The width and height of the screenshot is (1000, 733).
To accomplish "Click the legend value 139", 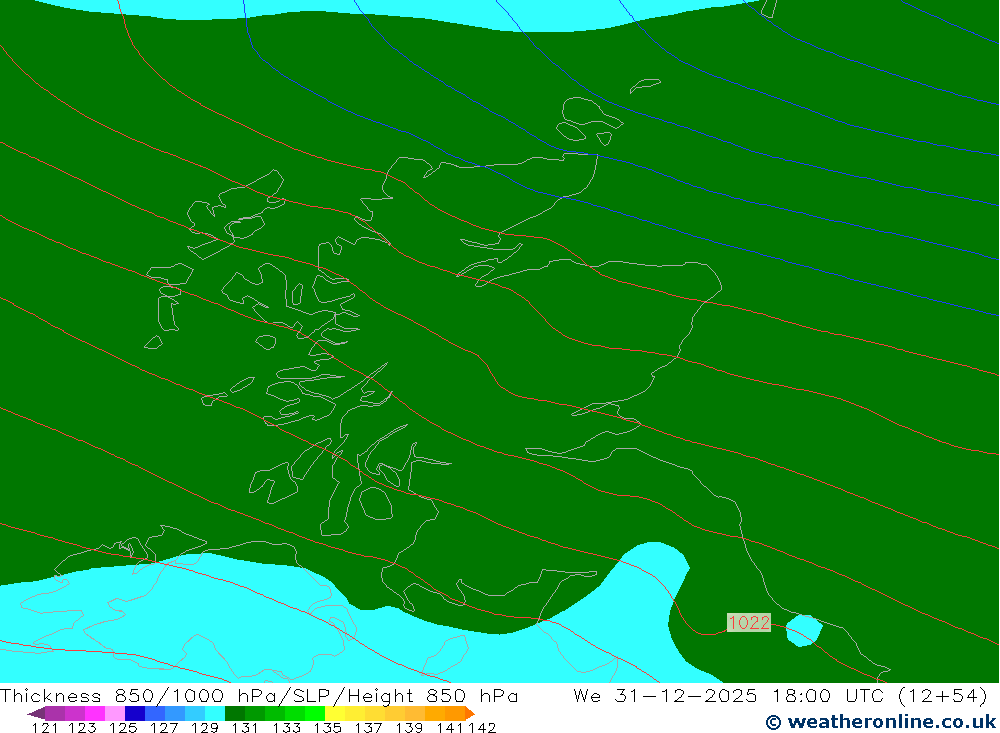I will [x=409, y=727].
